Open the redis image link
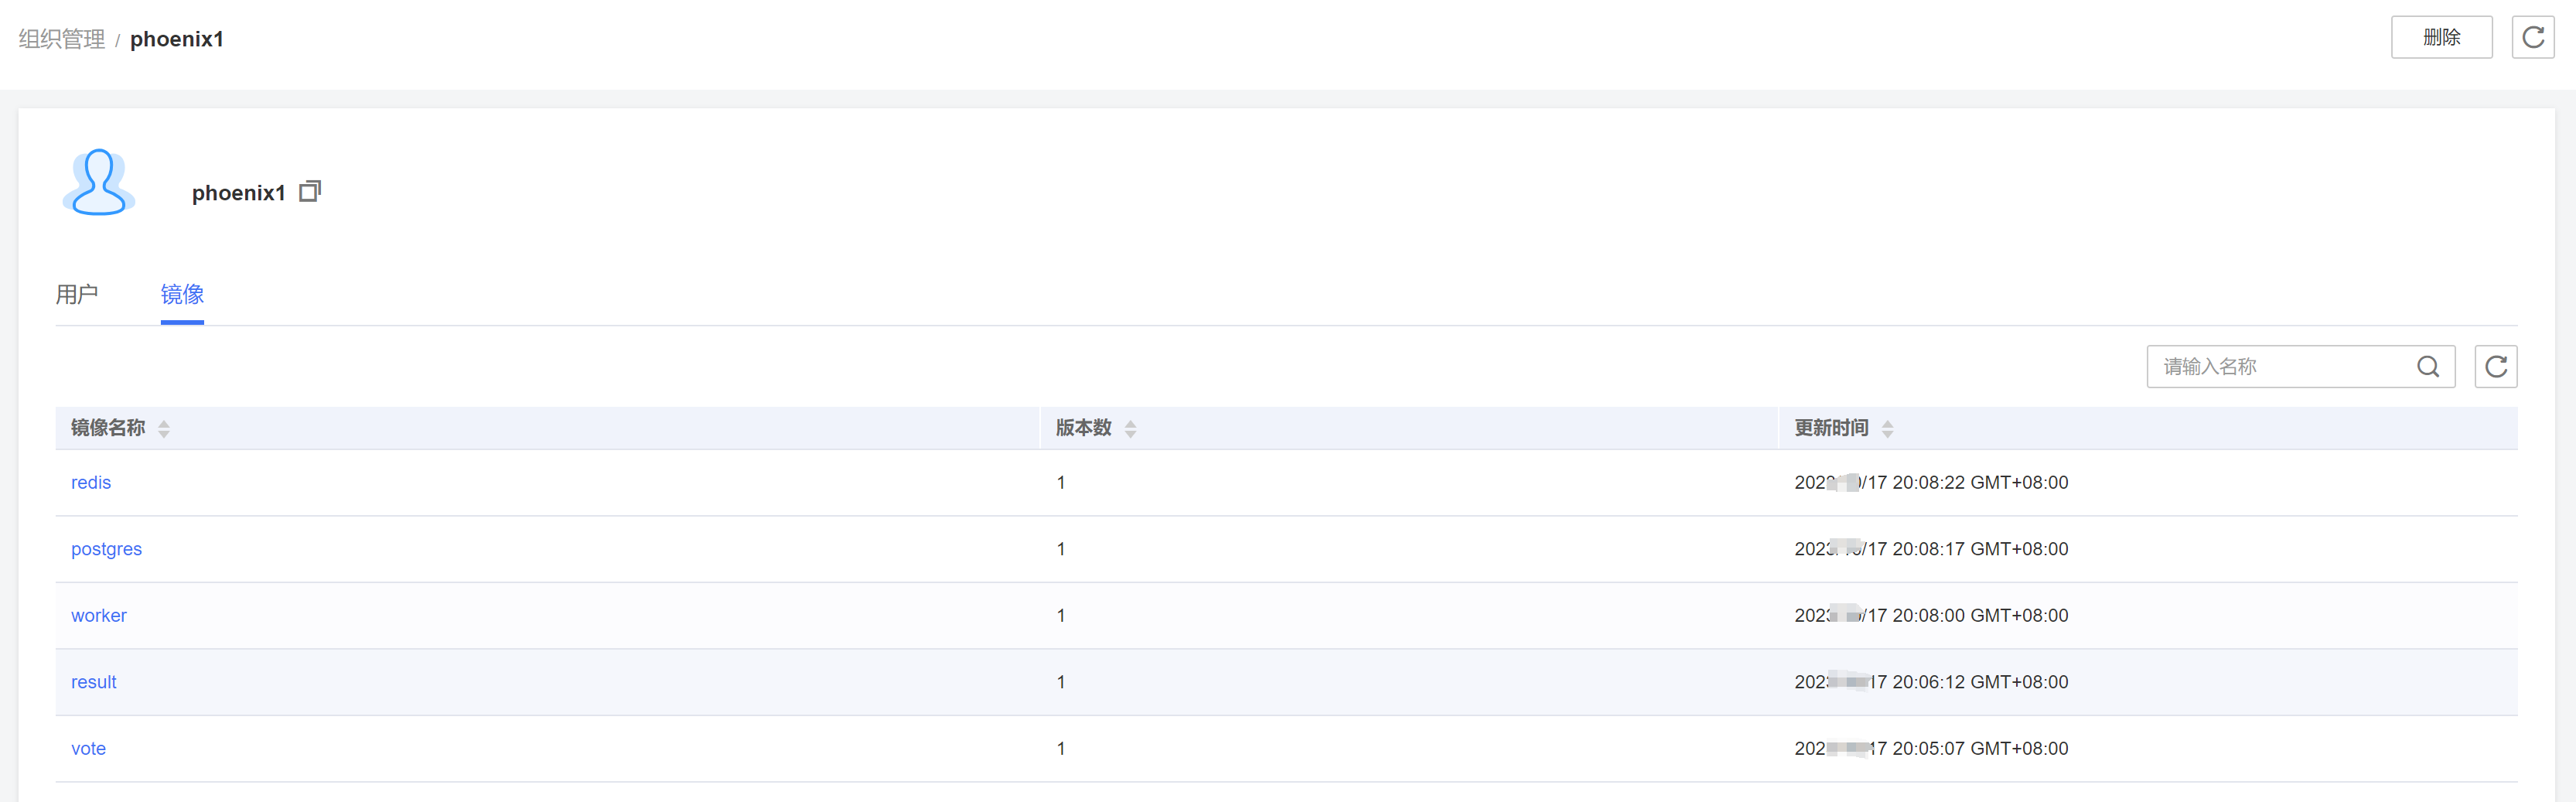 point(91,483)
